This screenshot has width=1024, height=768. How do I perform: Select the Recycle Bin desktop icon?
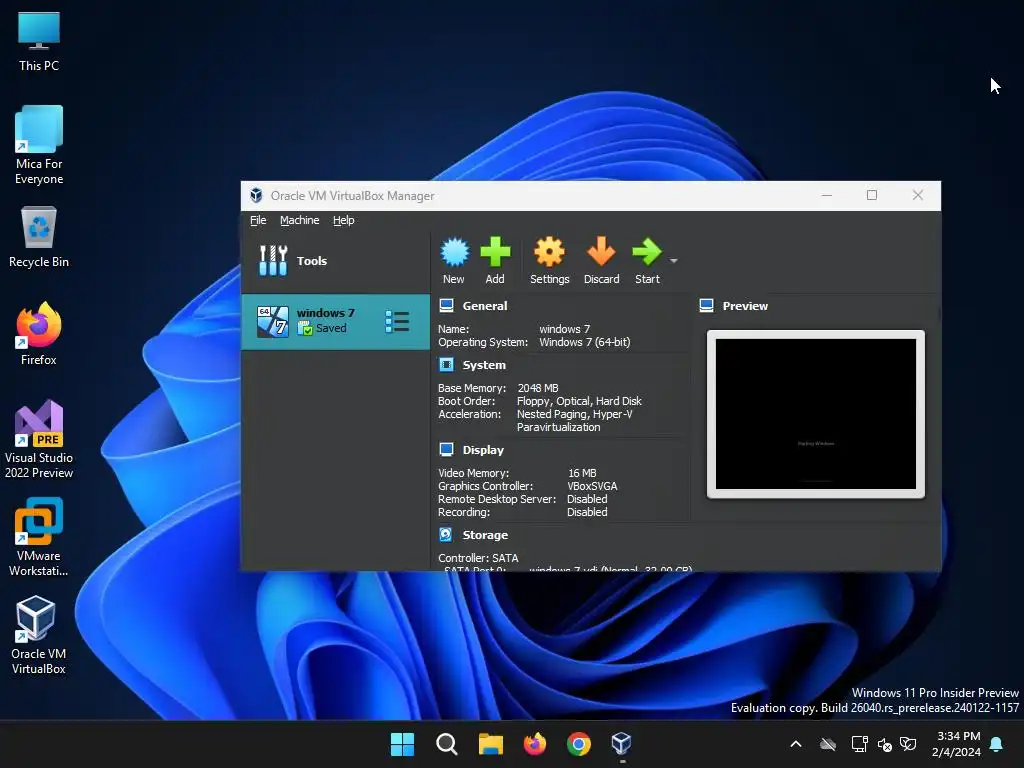39,238
